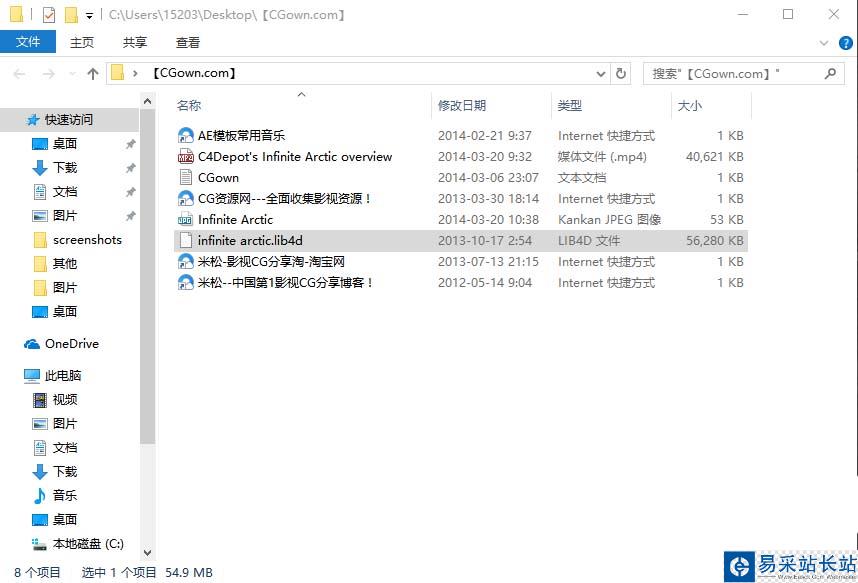Sort files by 大小 column
858x583 pixels.
689,105
